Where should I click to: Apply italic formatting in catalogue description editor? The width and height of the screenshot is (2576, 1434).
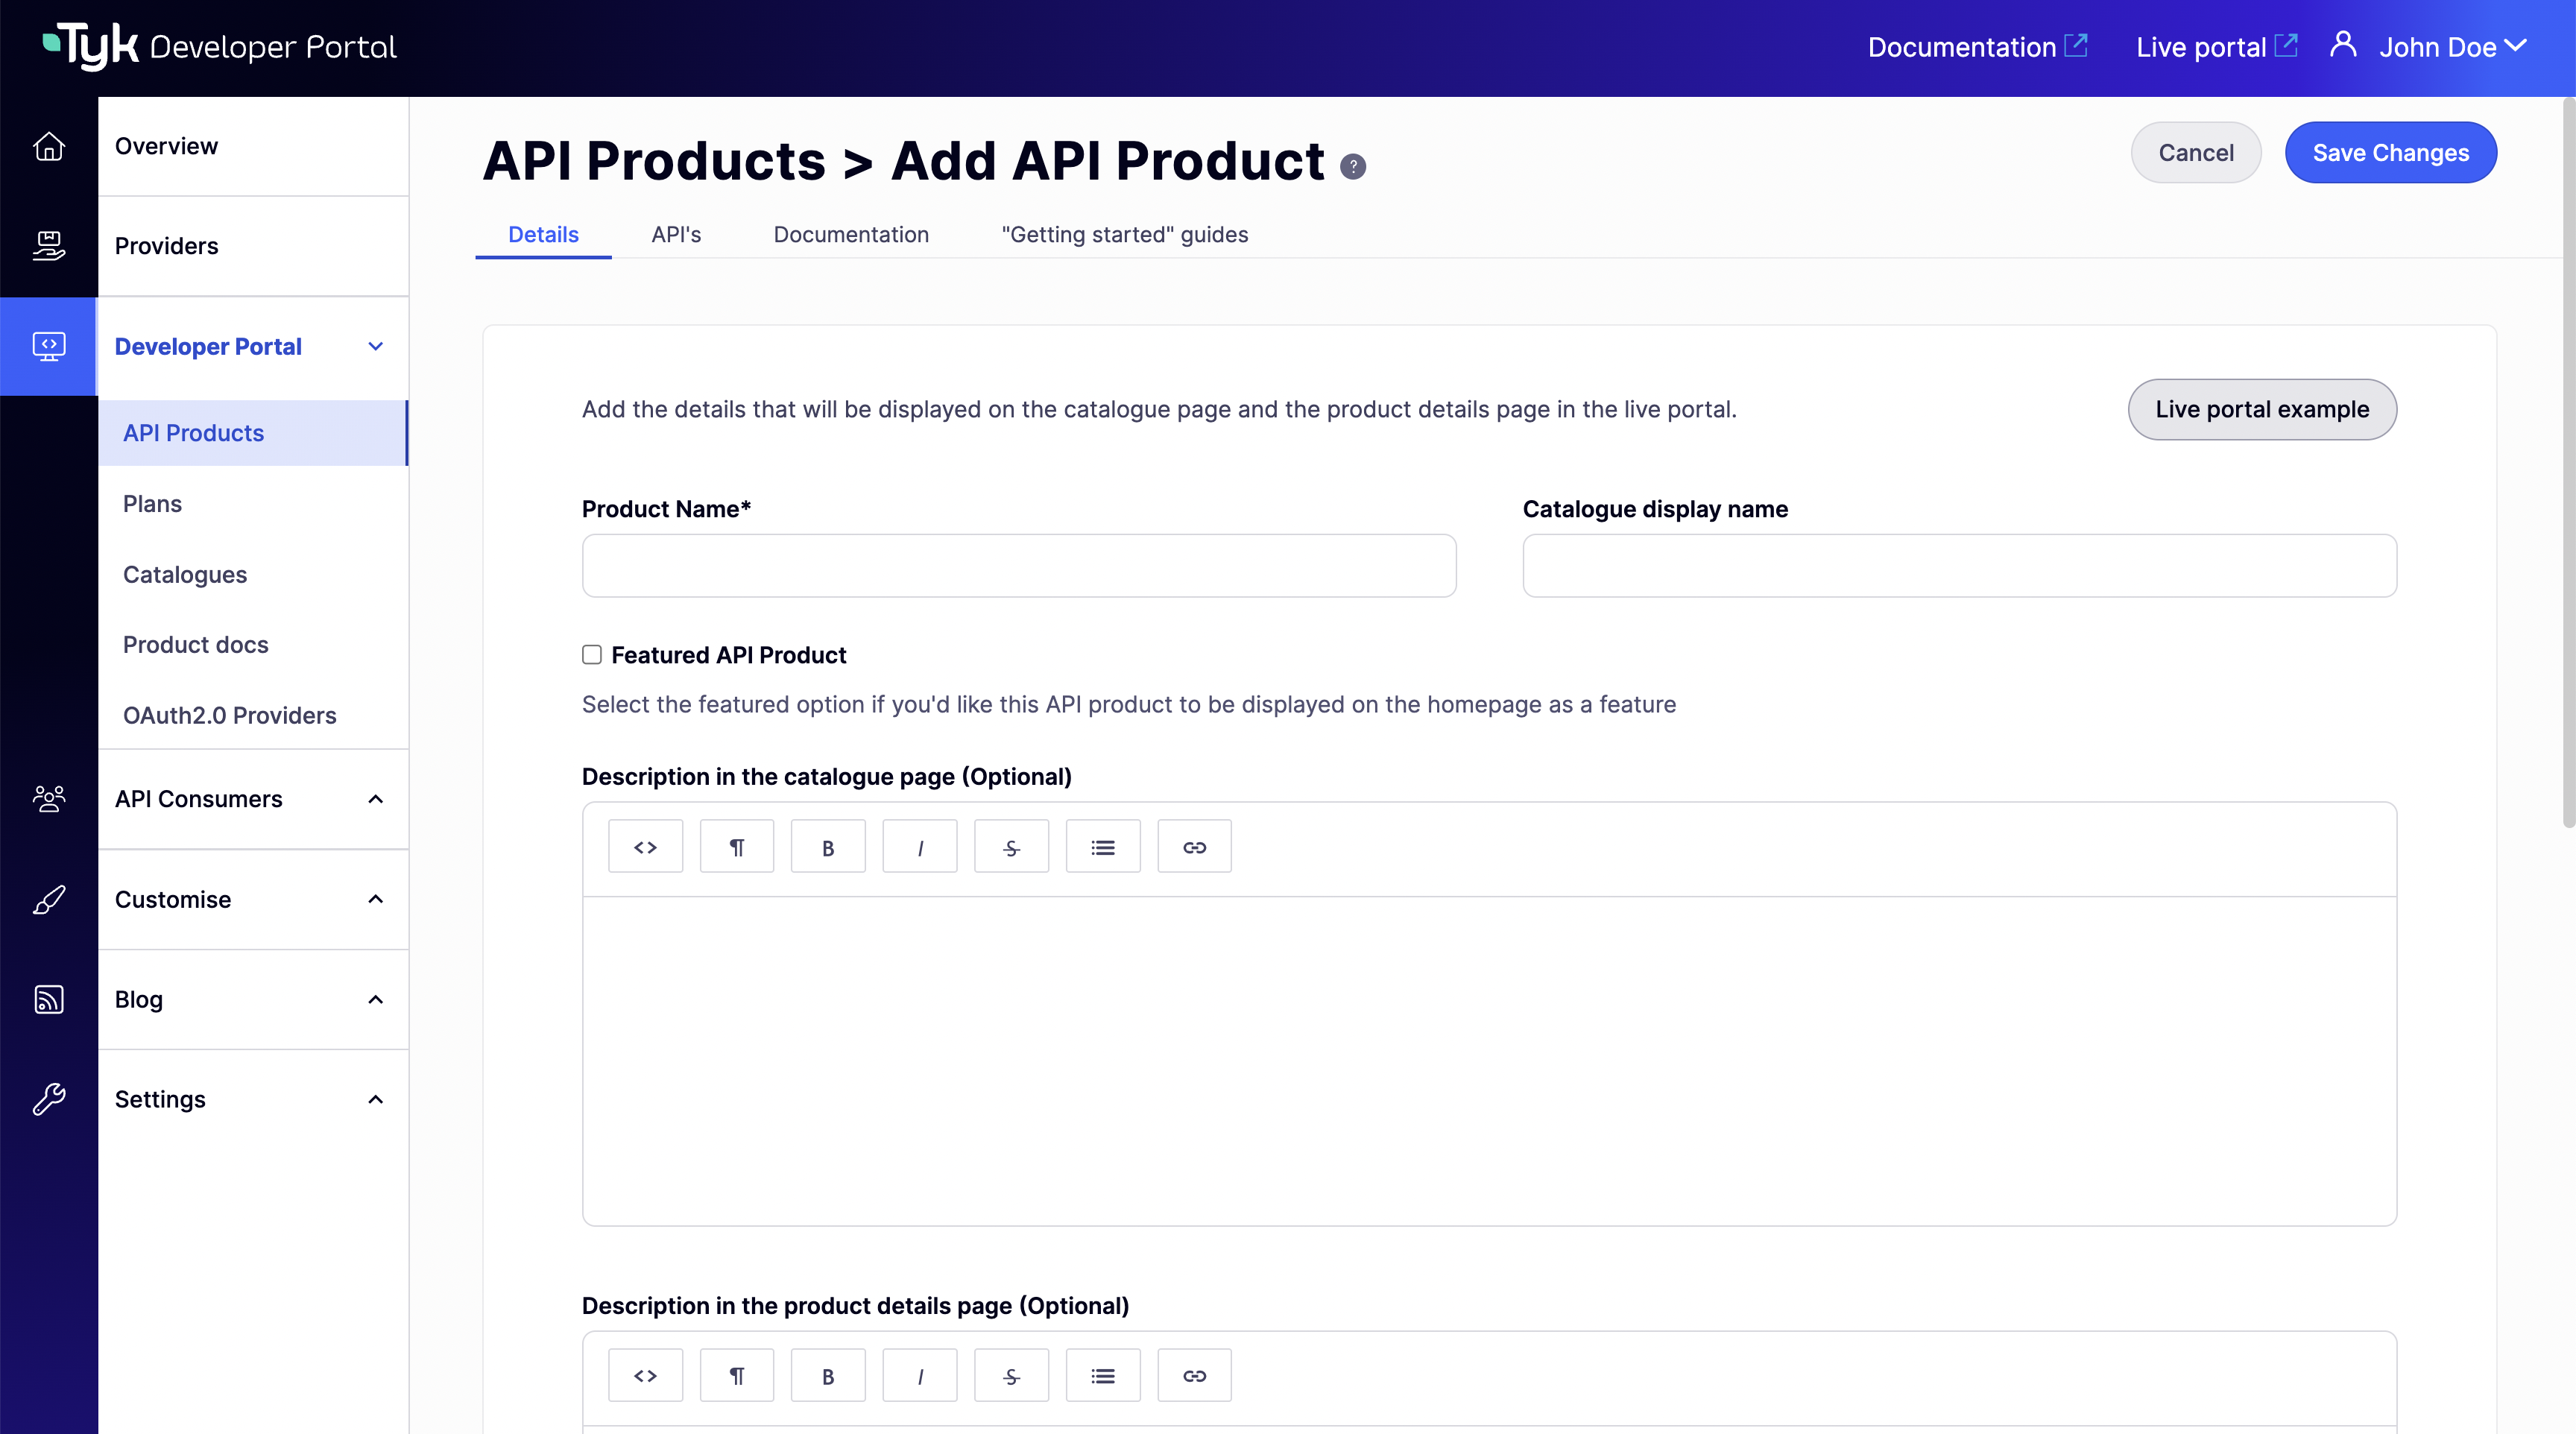920,845
